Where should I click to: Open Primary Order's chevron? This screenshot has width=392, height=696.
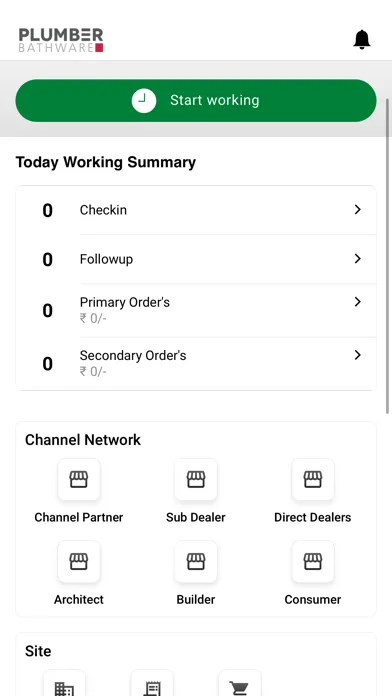(358, 302)
